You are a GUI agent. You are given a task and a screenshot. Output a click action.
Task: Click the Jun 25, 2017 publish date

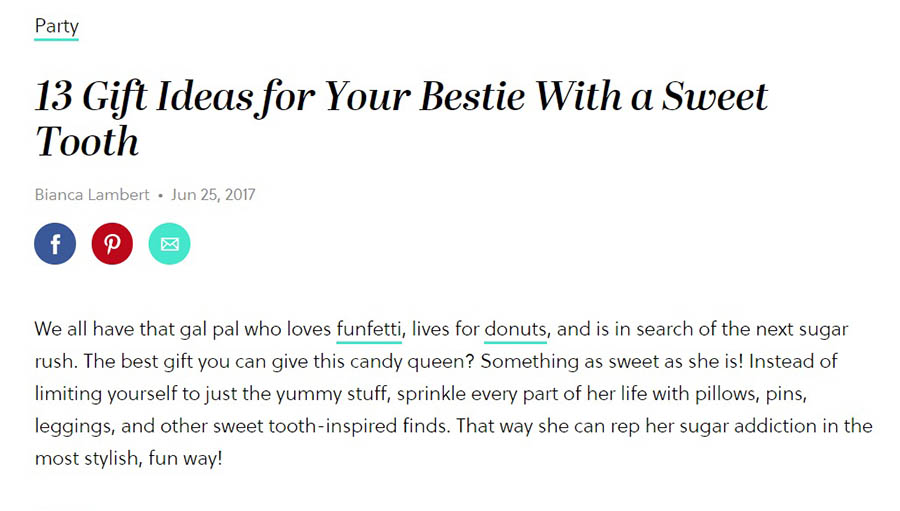click(213, 195)
